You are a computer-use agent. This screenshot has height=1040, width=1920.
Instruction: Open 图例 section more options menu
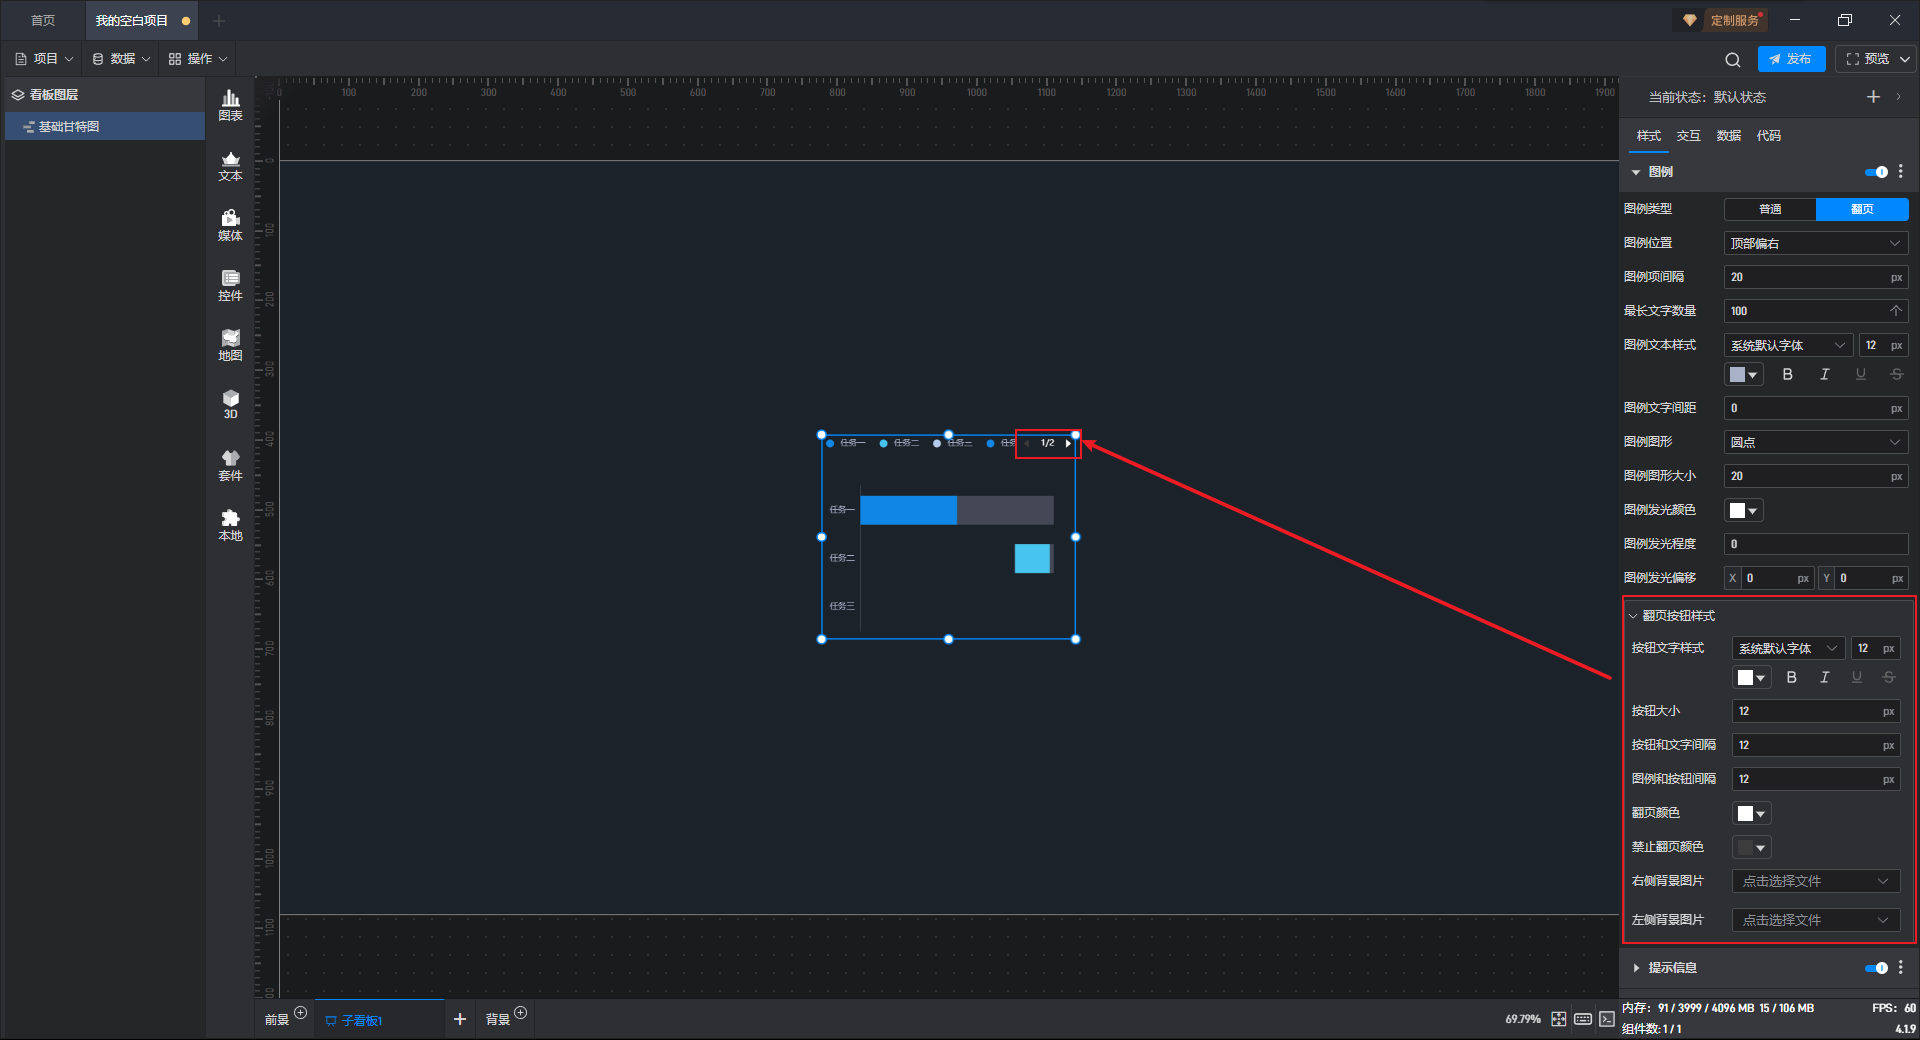(1901, 172)
